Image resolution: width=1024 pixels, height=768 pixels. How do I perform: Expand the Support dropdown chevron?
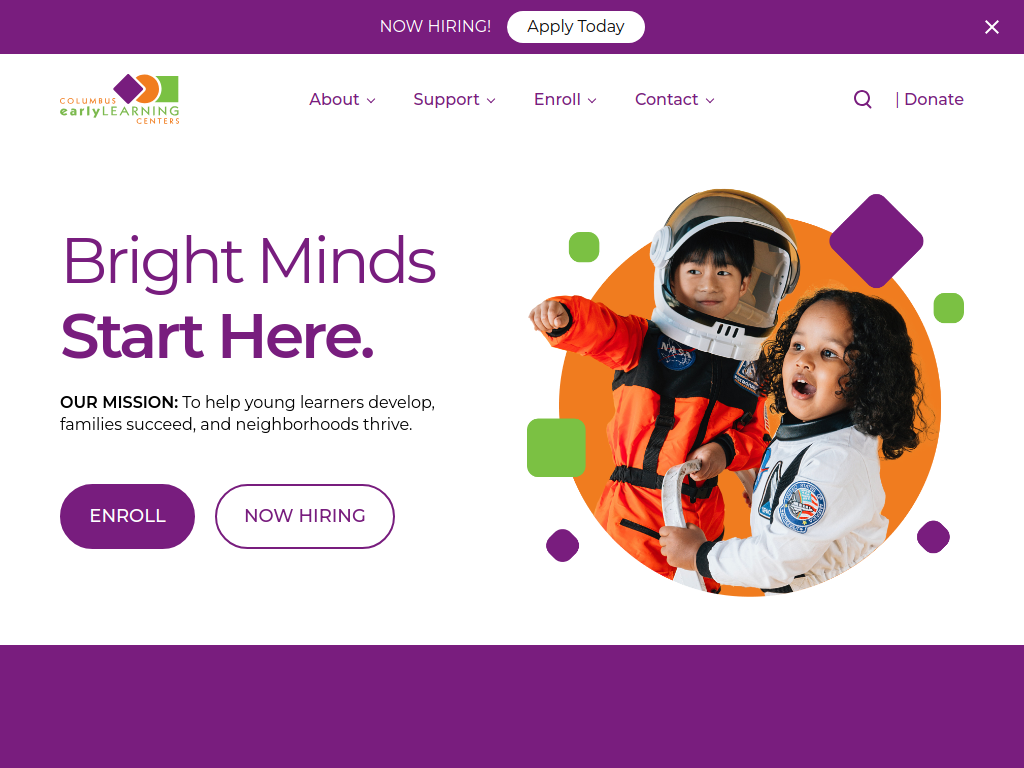[491, 101]
